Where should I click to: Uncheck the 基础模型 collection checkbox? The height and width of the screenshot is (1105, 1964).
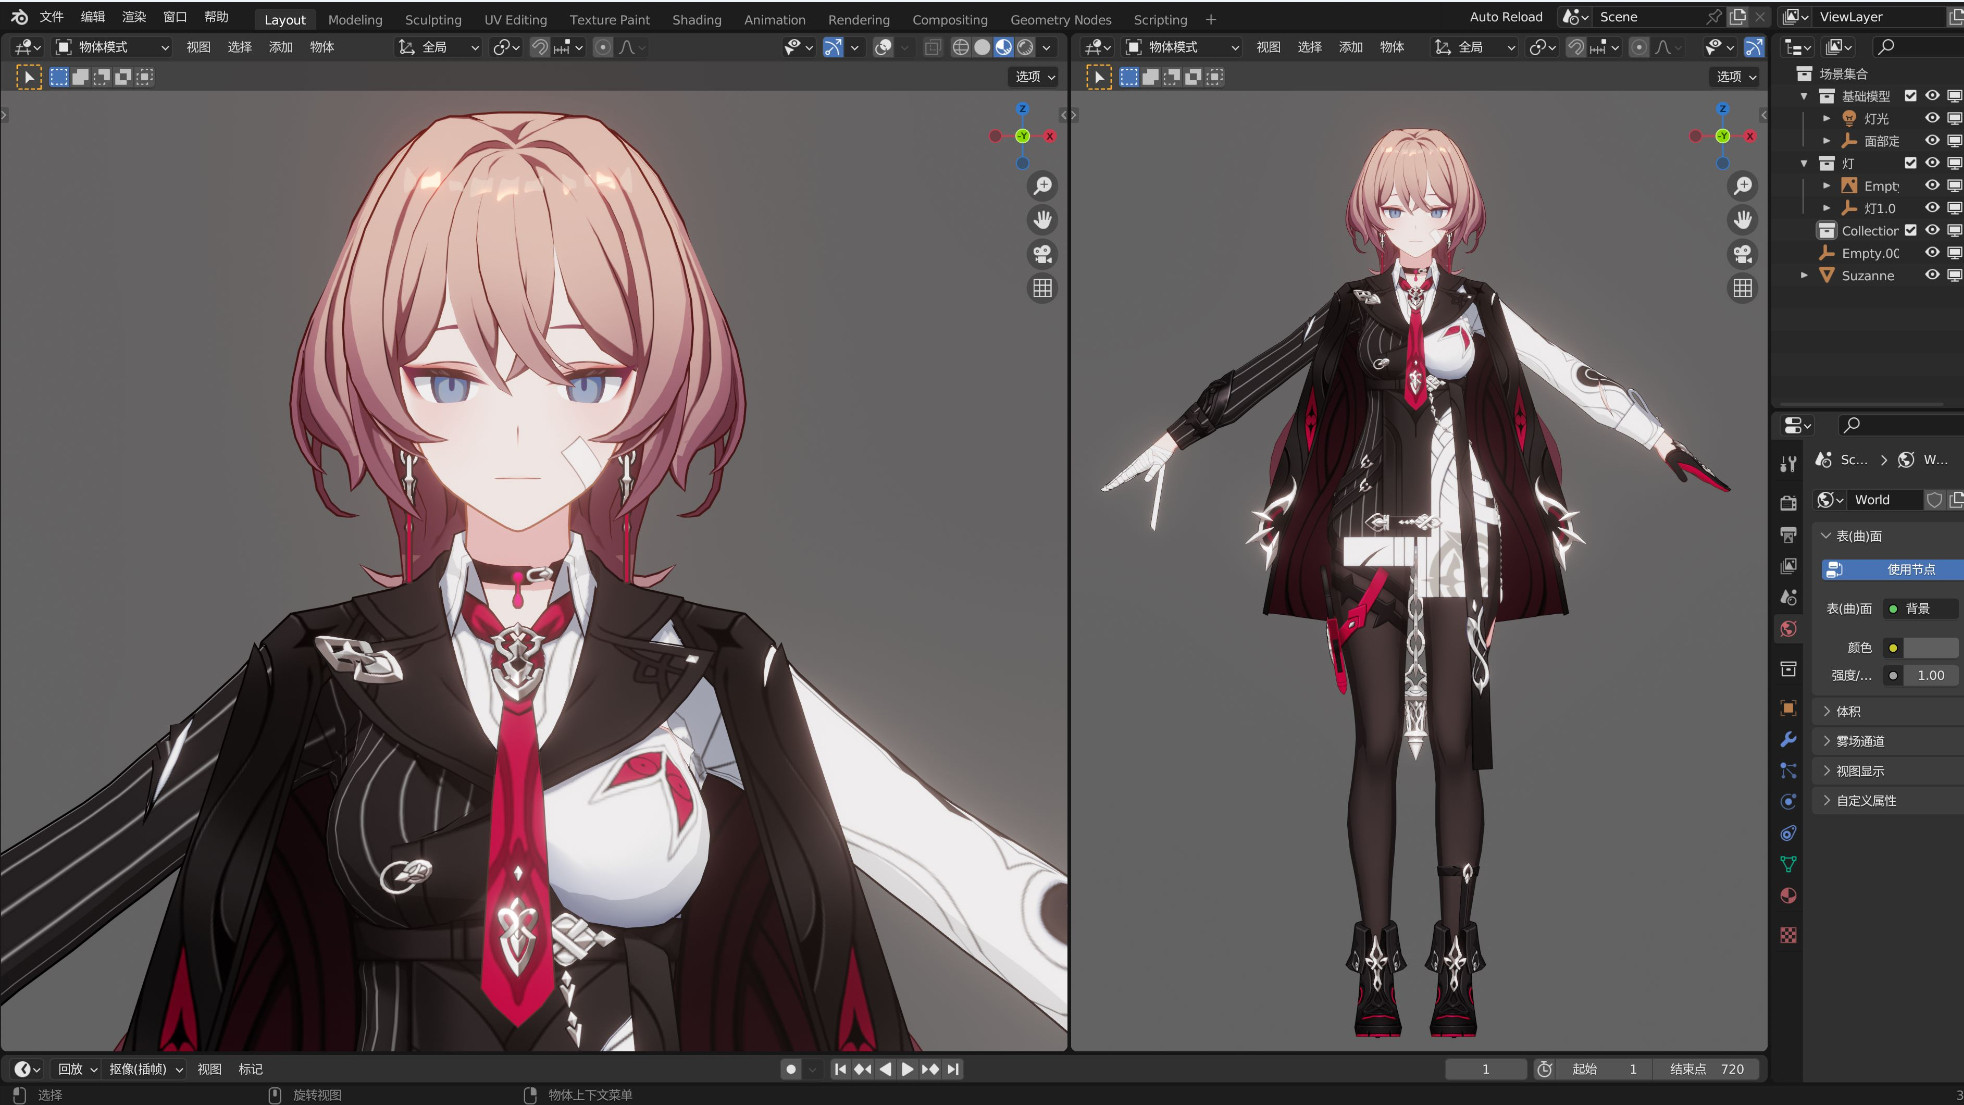[1910, 96]
